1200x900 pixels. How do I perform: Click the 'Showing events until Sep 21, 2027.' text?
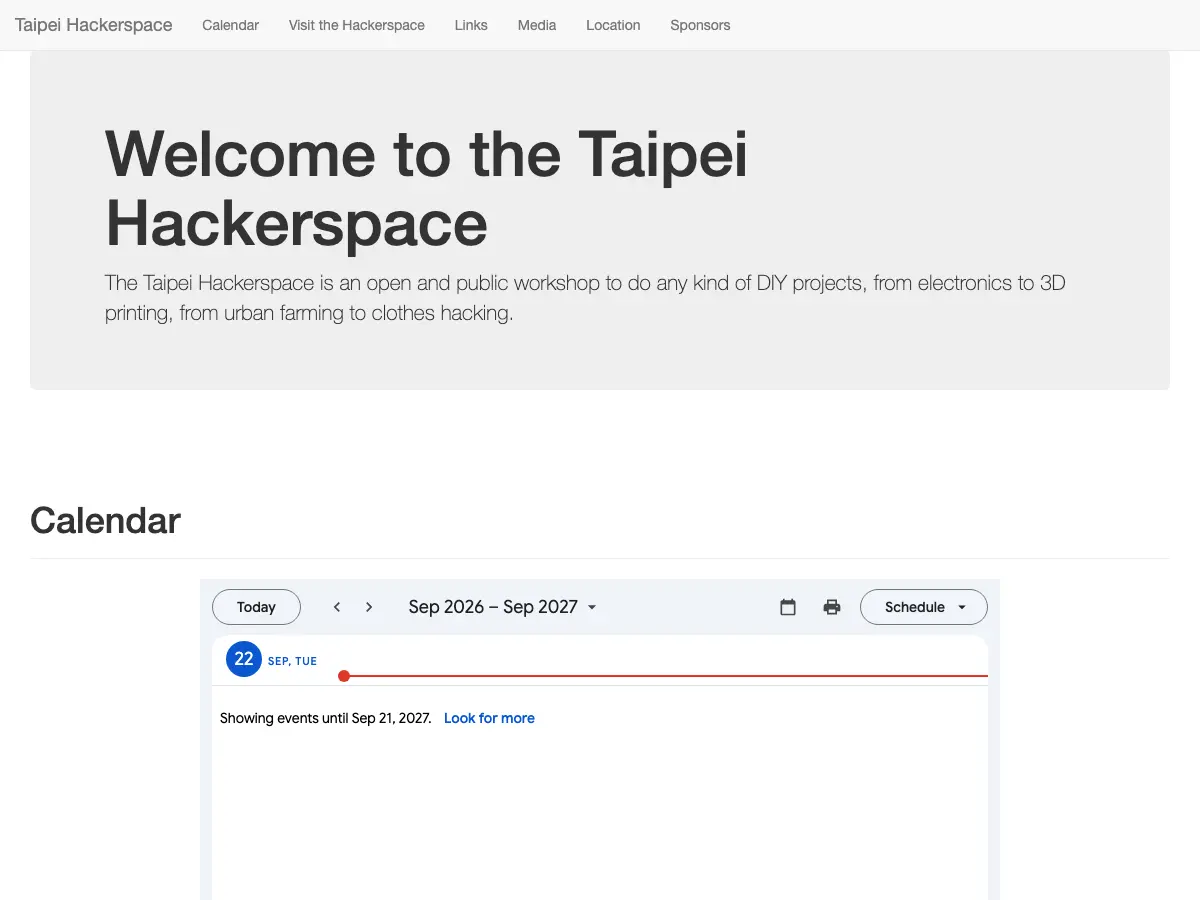pos(325,718)
